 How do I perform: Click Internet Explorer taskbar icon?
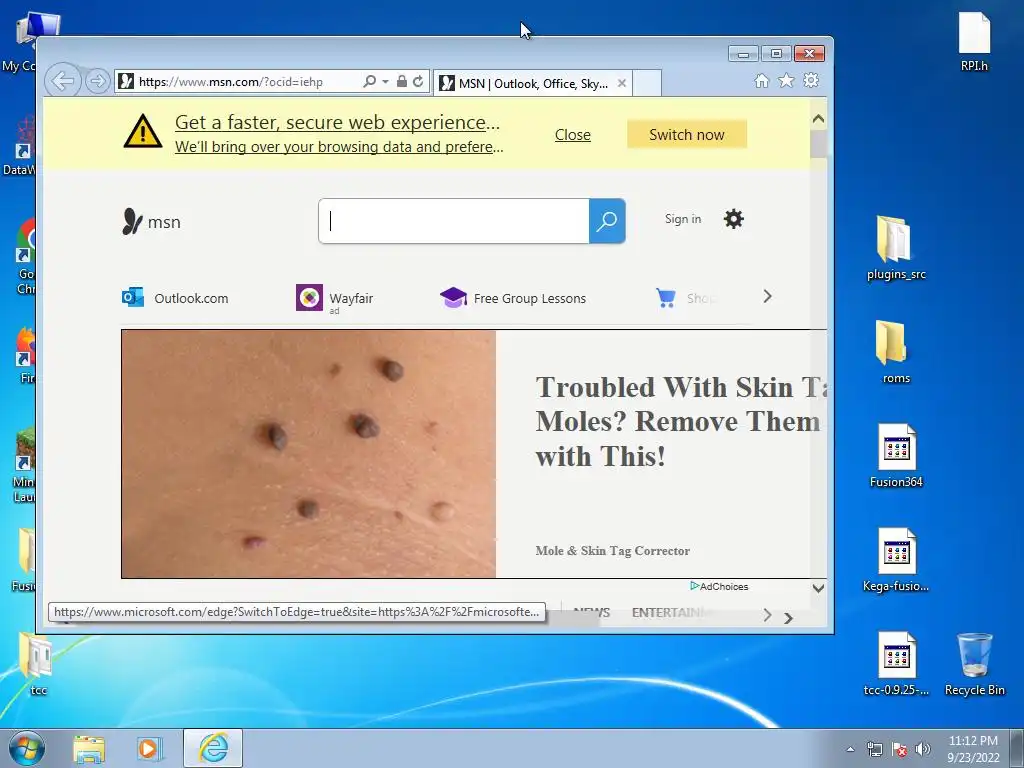(x=213, y=748)
